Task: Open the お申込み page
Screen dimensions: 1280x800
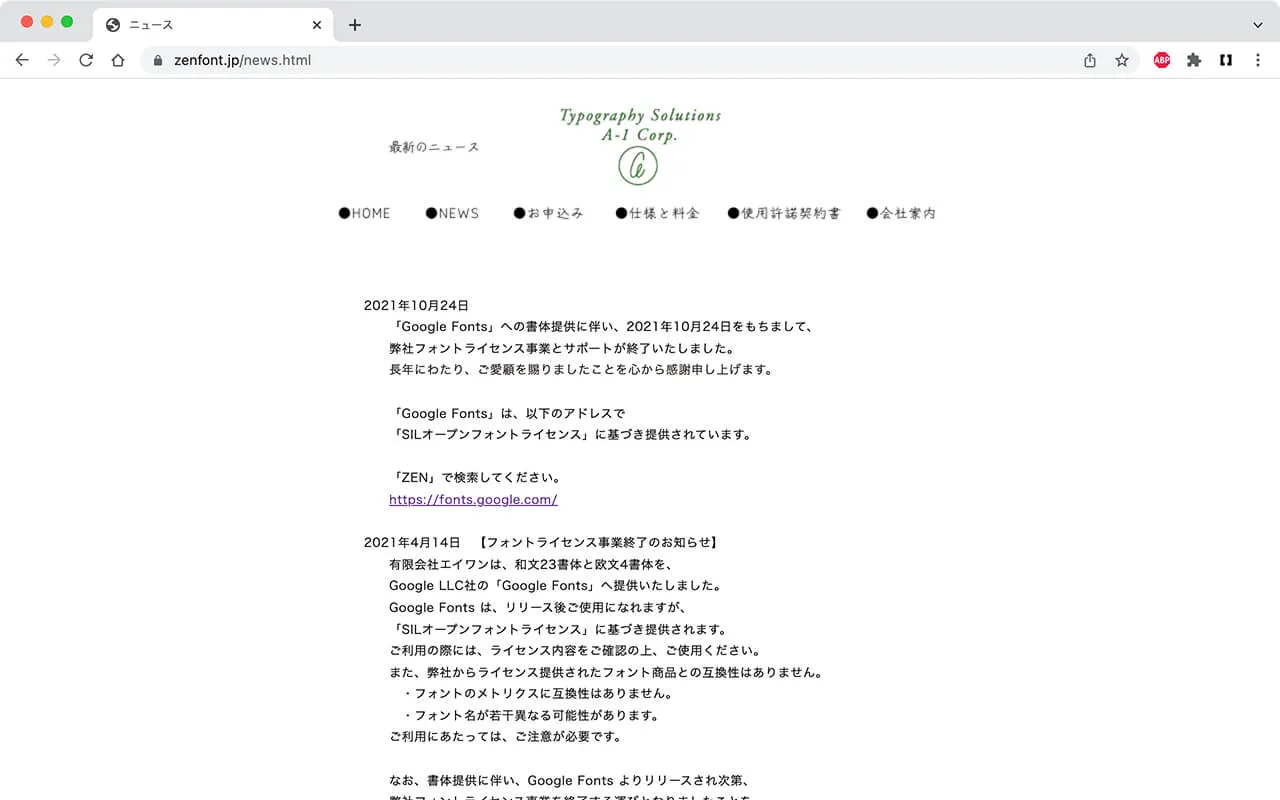Action: (x=548, y=213)
